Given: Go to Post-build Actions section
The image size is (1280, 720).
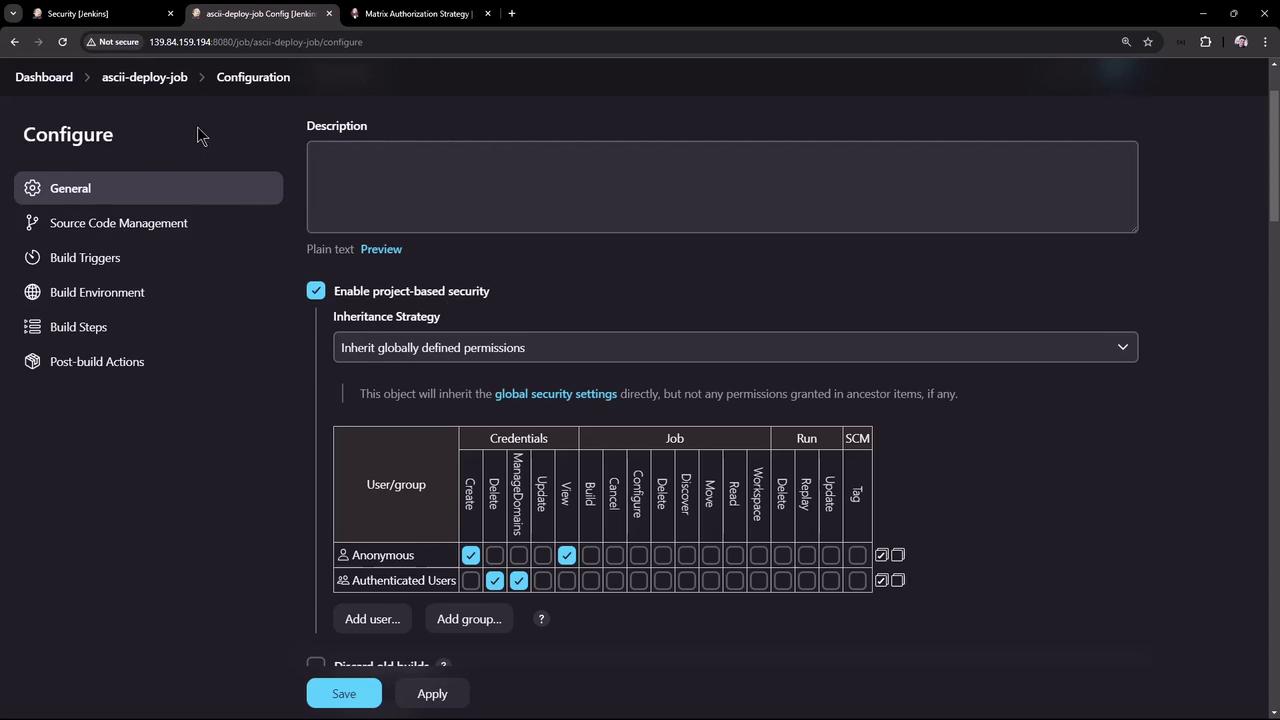Looking at the screenshot, I should [149, 361].
